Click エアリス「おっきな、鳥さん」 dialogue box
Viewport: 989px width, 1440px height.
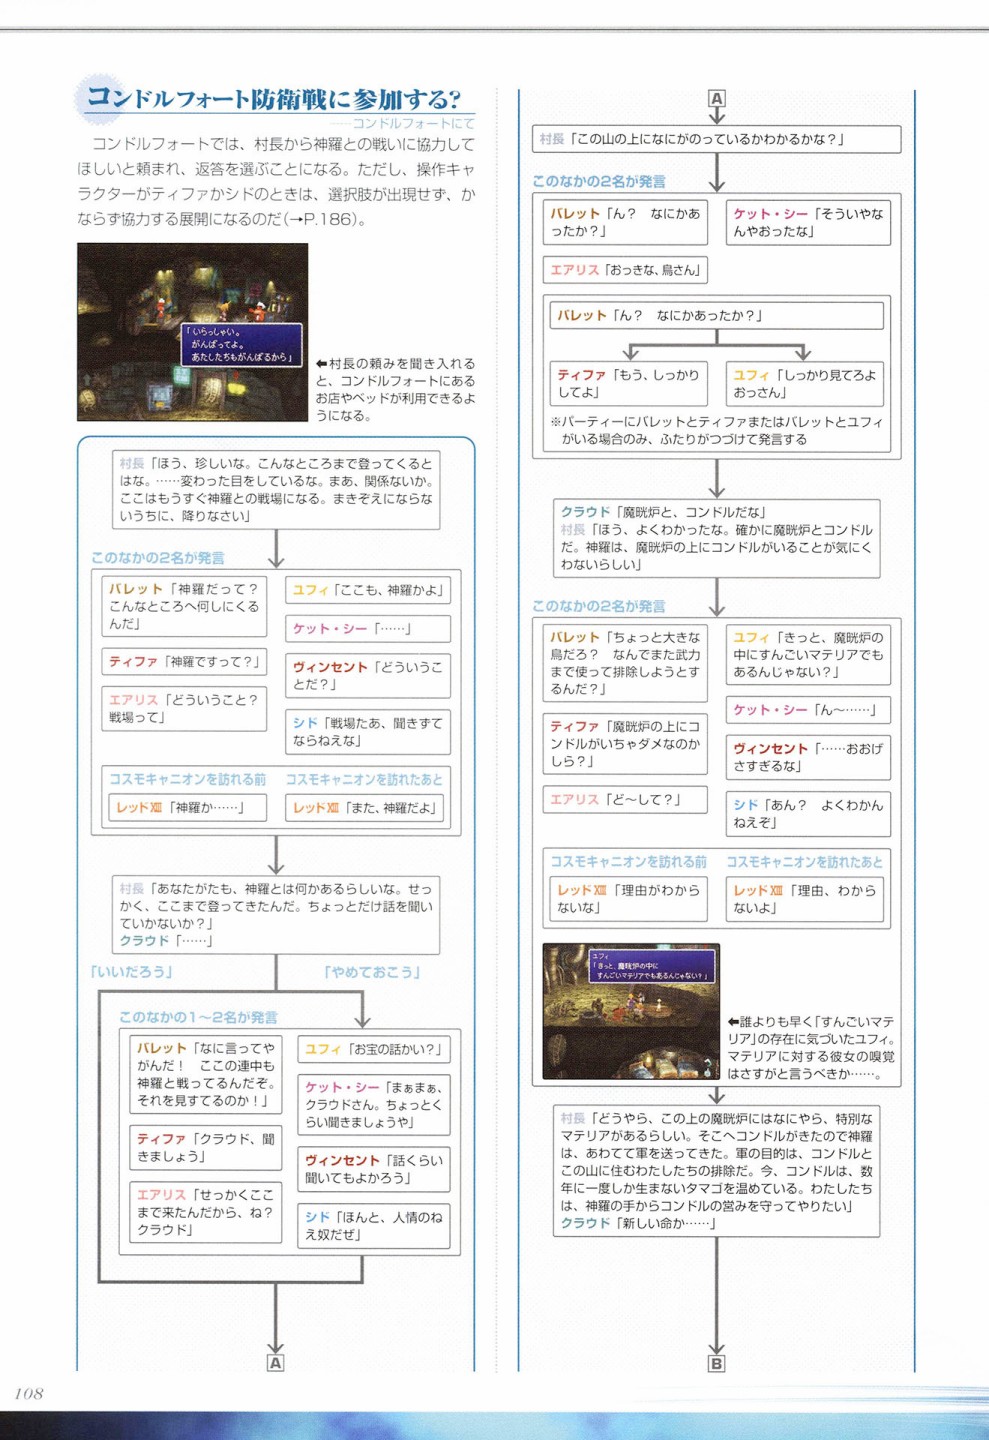click(x=626, y=270)
